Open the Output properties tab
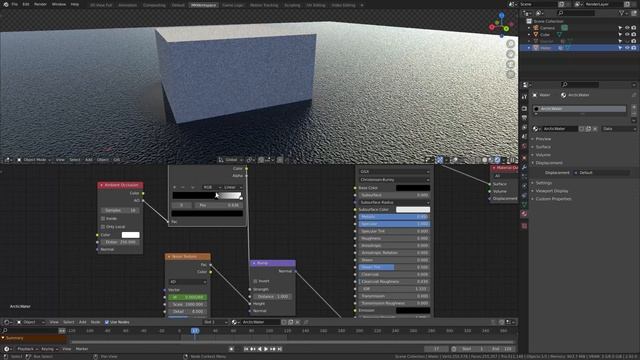The width and height of the screenshot is (640, 360). coord(524,118)
